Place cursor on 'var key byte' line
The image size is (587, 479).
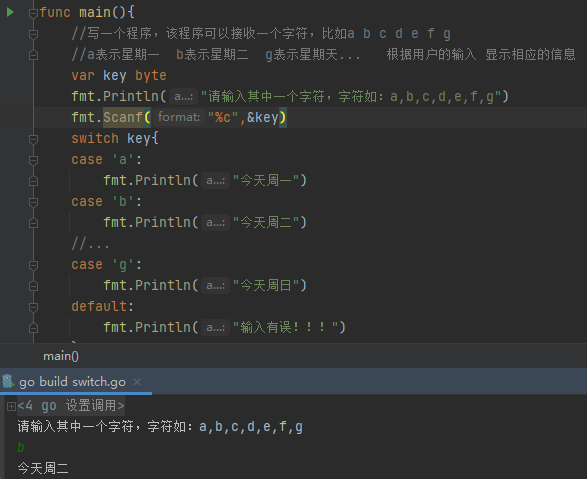pyautogui.click(x=119, y=76)
